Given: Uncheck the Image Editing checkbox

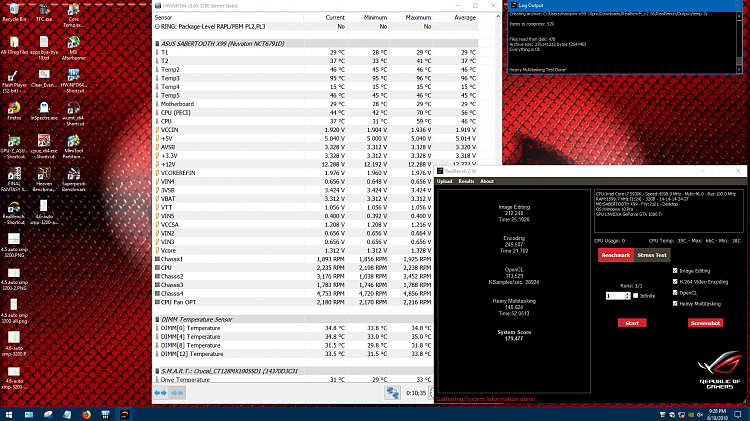Looking at the screenshot, I should [x=675, y=271].
